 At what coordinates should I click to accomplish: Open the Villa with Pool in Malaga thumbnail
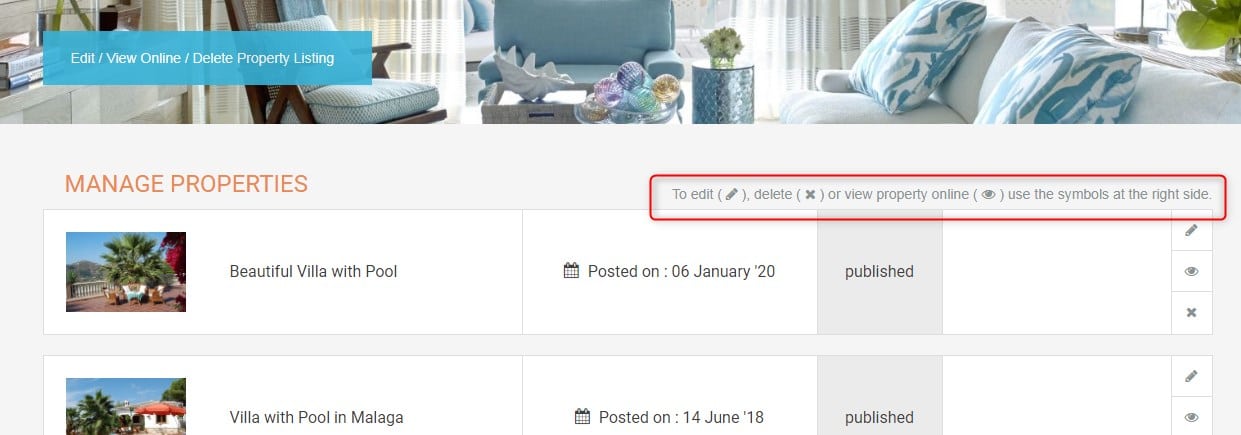[x=126, y=406]
